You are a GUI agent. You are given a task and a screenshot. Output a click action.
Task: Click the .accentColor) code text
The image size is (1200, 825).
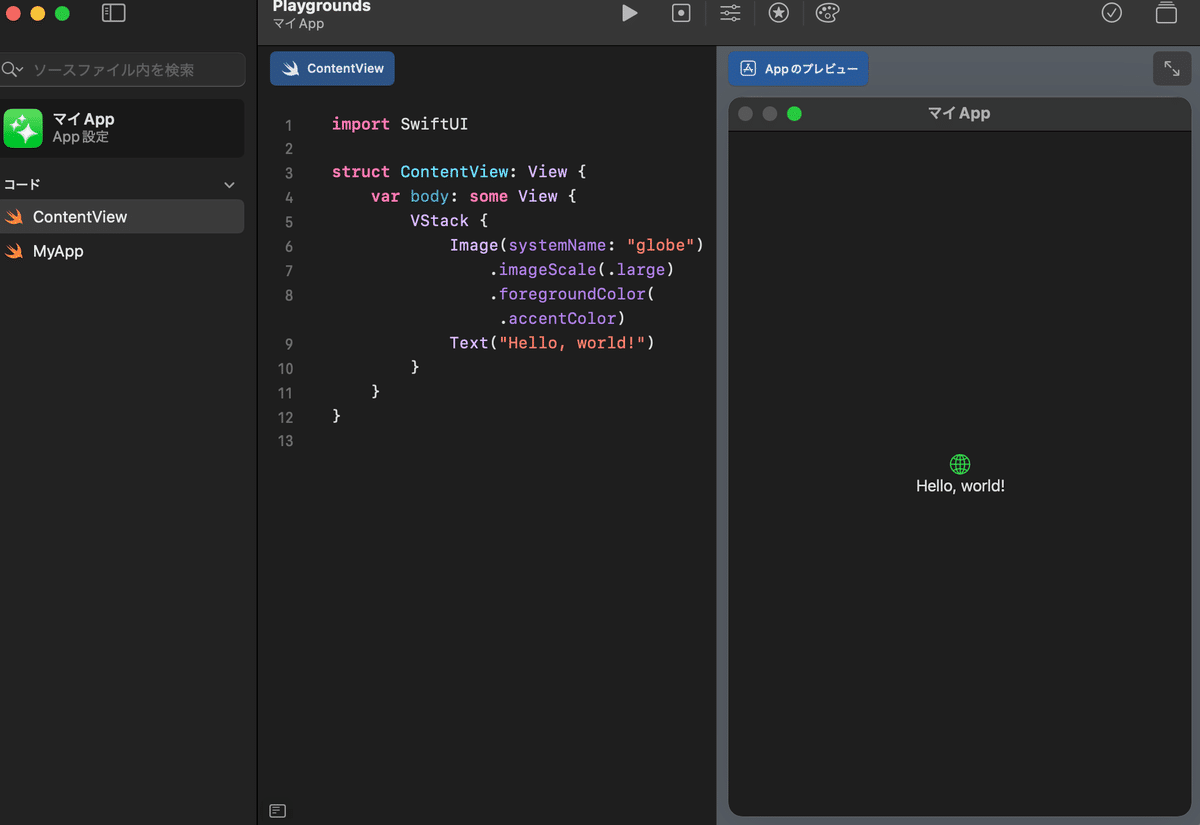pos(562,319)
